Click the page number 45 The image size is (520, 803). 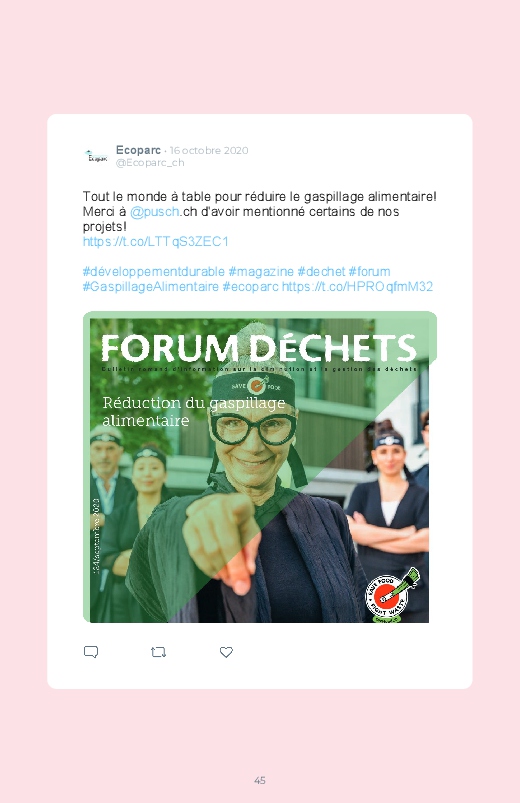click(260, 780)
